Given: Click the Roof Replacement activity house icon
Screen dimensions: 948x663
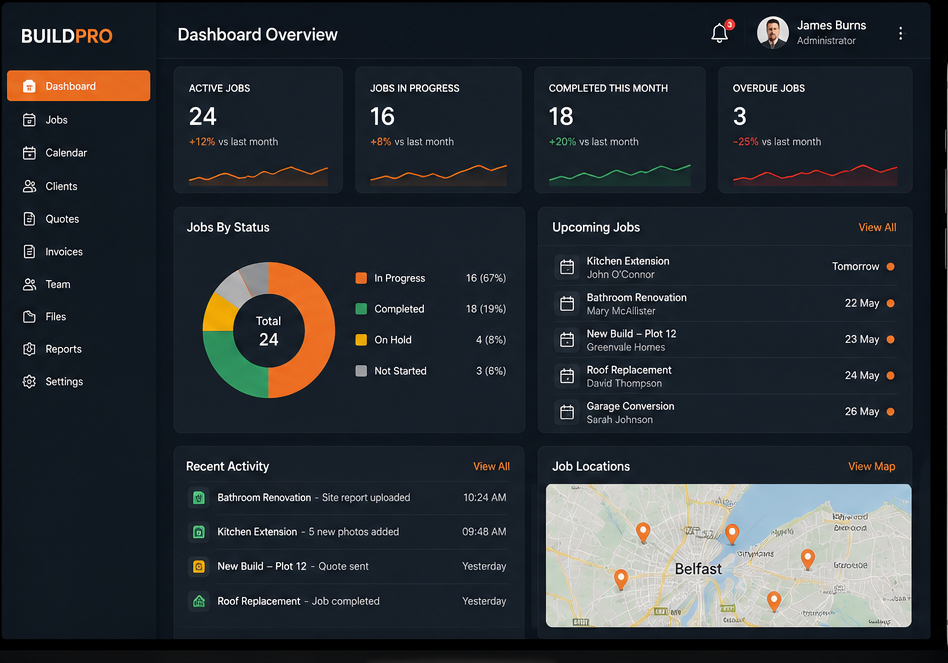Looking at the screenshot, I should [199, 601].
